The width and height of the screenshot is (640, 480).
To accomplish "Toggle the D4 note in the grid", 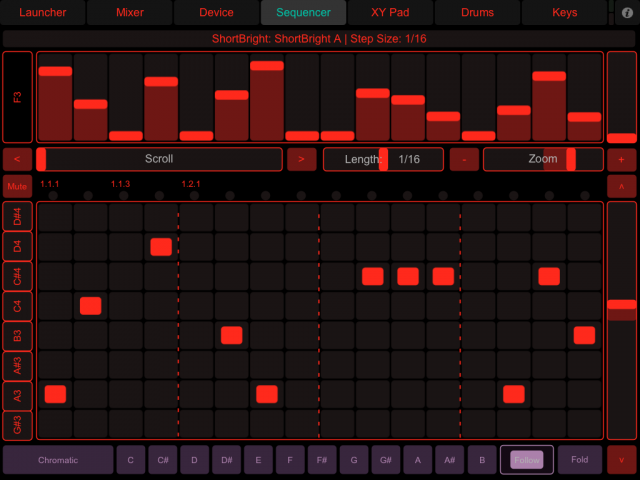I will click(x=161, y=247).
